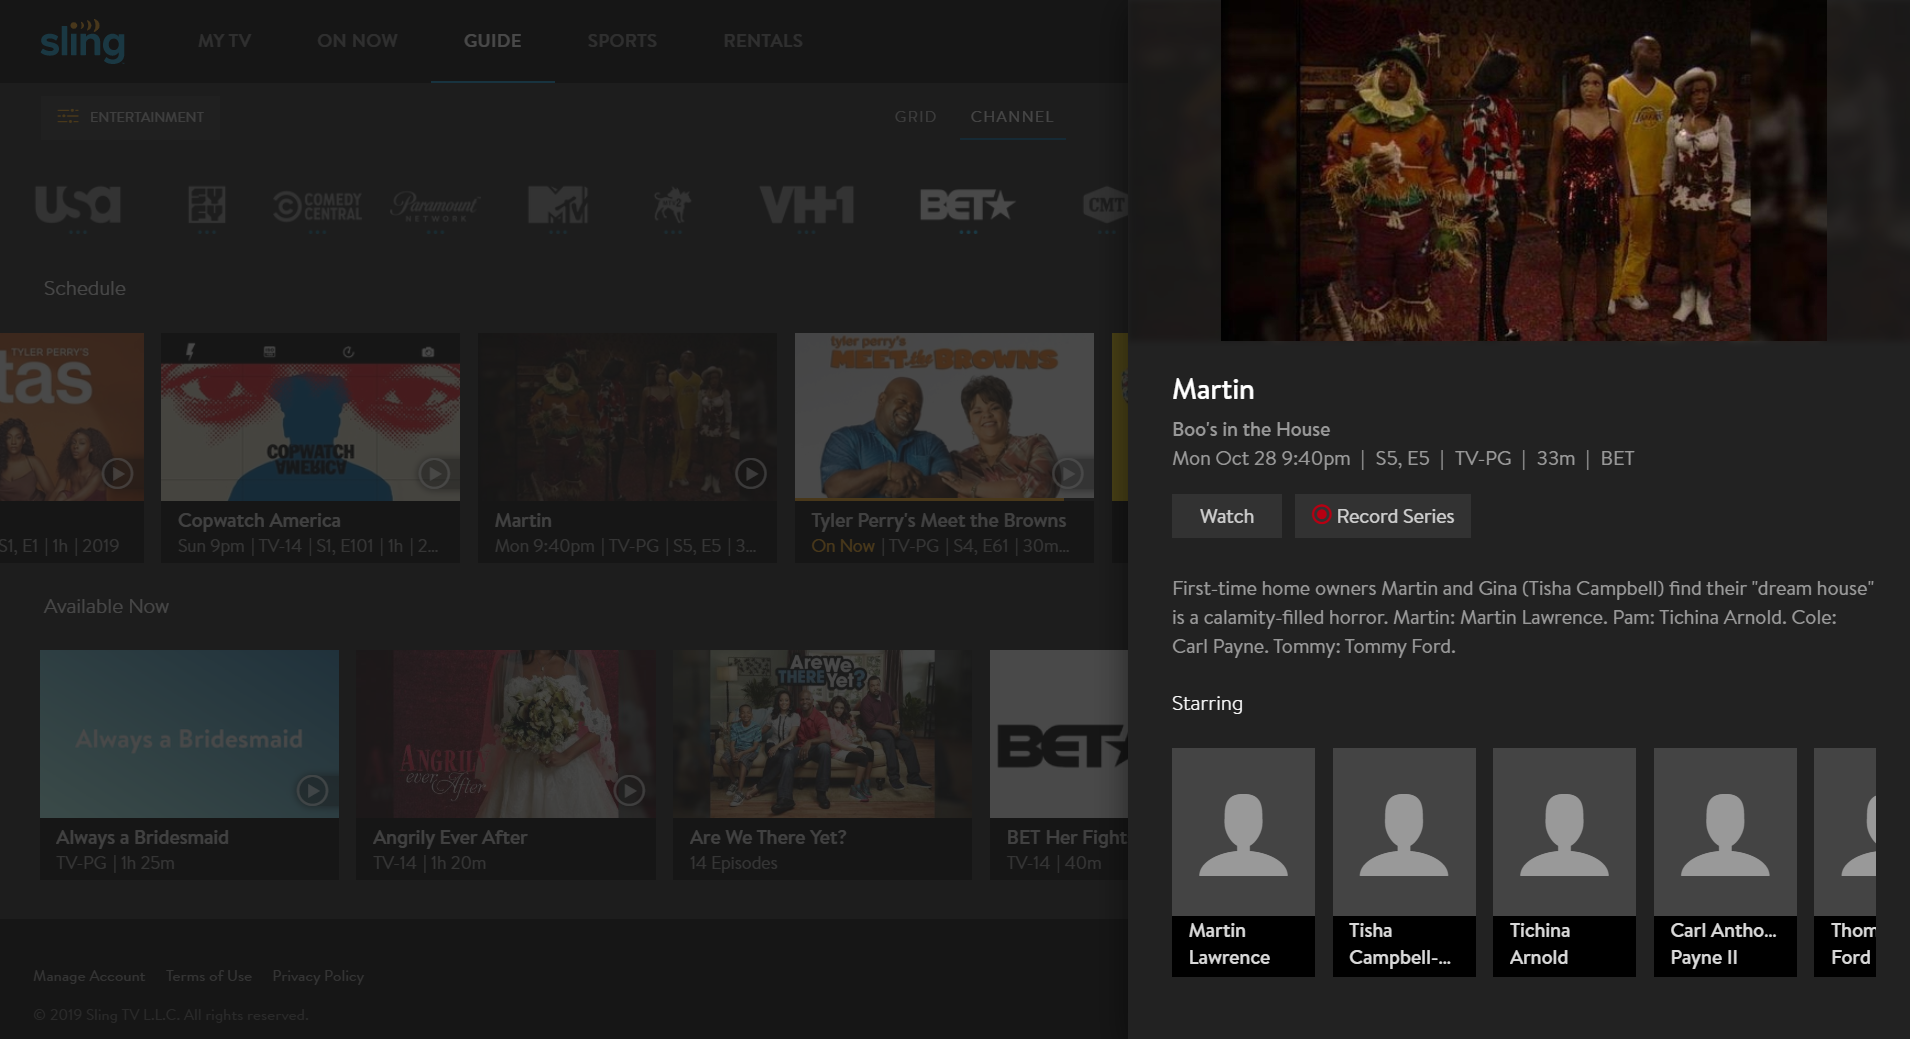
Task: Select the VH1 channel logo
Action: (806, 205)
